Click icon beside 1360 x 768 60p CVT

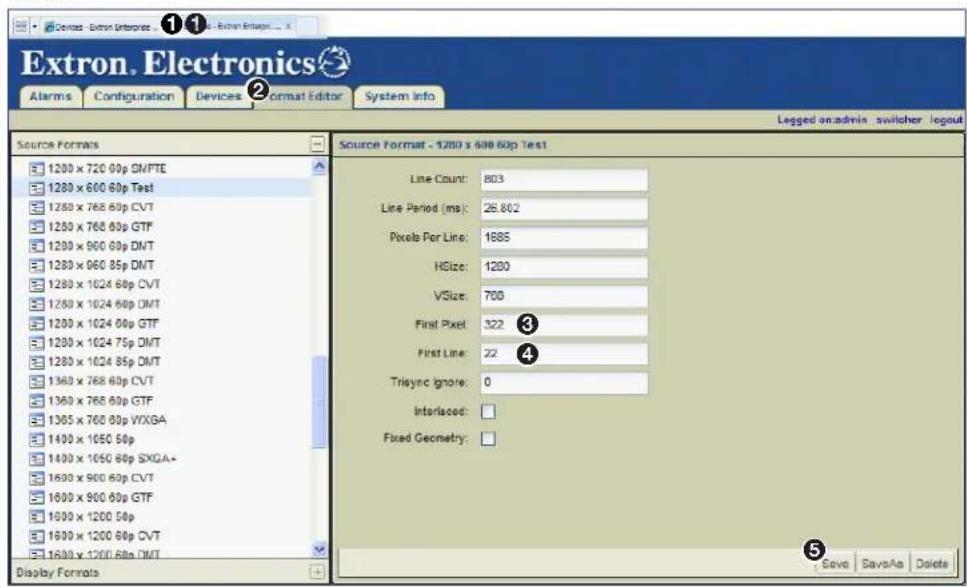[37, 380]
